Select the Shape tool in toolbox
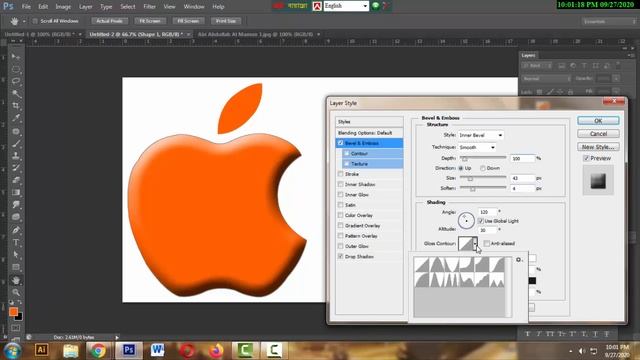 [x=16, y=267]
